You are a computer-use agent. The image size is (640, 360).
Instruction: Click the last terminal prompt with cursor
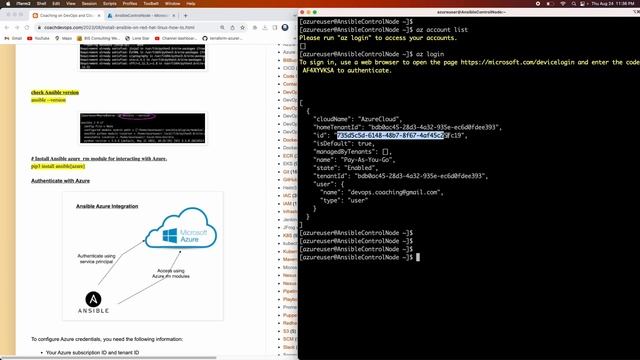(x=360, y=257)
